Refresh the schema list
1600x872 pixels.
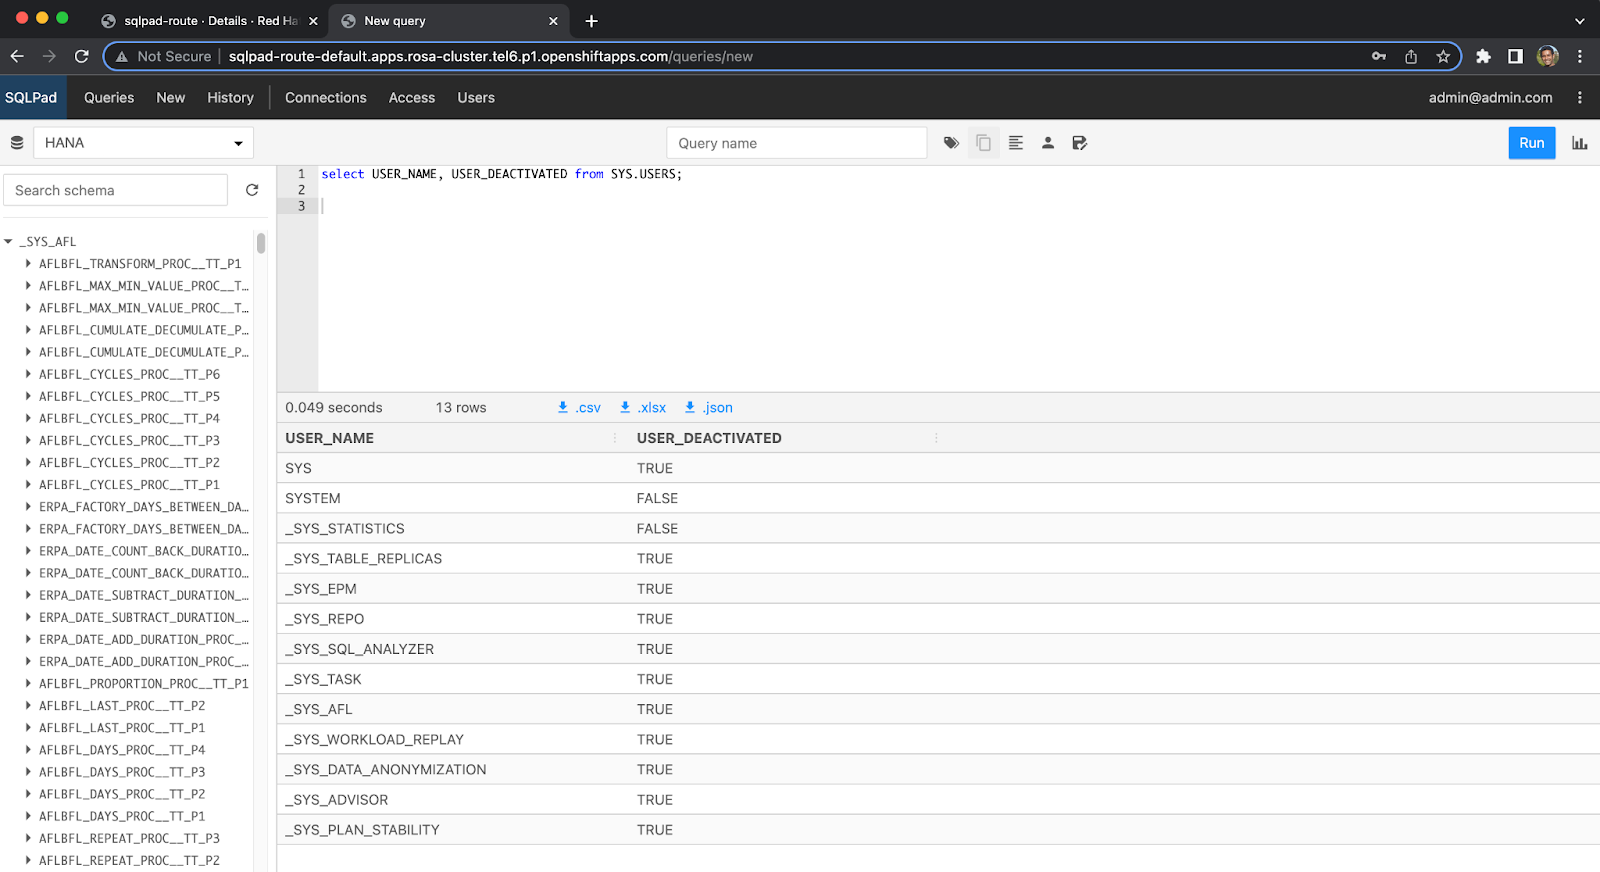252,190
